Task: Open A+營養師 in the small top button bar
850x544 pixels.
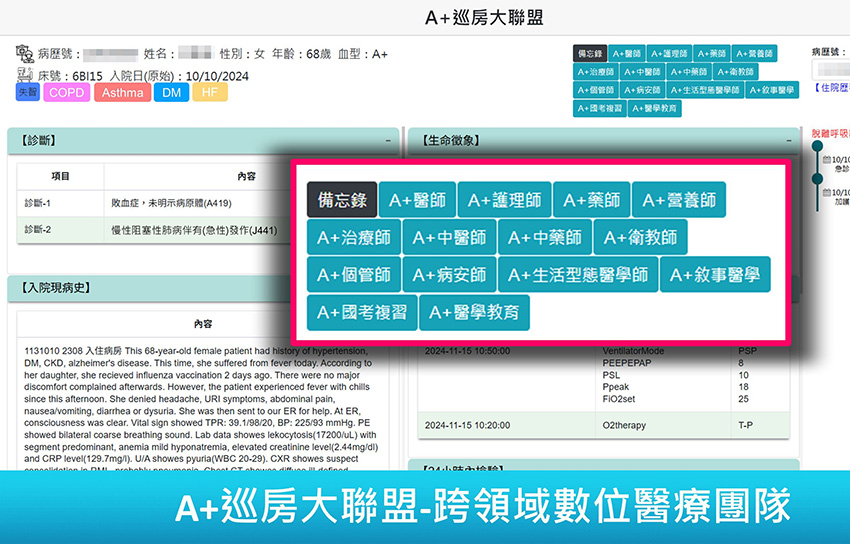Action: coord(754,54)
